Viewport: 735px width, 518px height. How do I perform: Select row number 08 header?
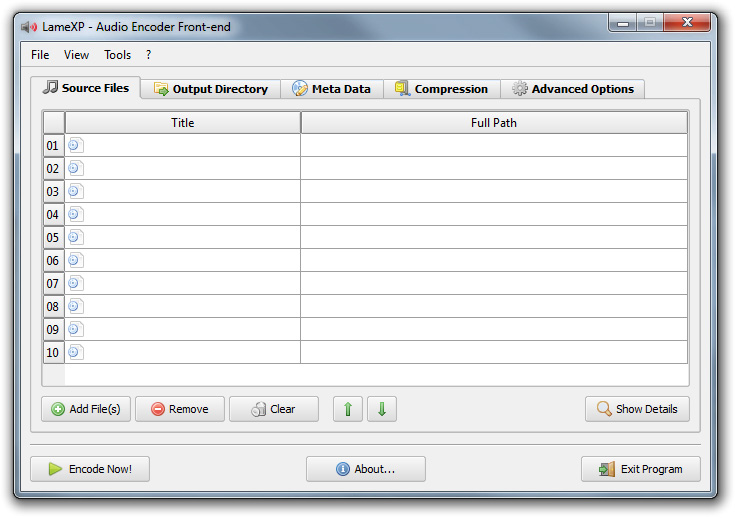click(53, 306)
